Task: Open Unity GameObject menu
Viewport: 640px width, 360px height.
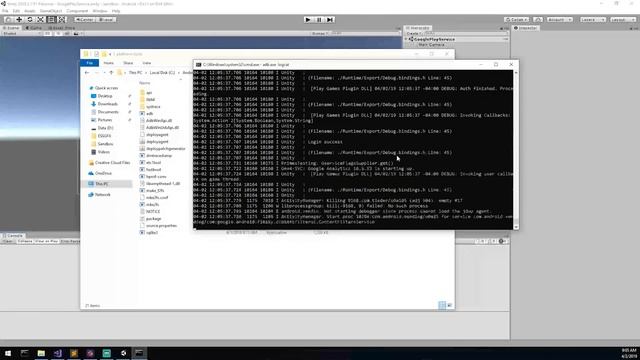Action: tap(51, 11)
